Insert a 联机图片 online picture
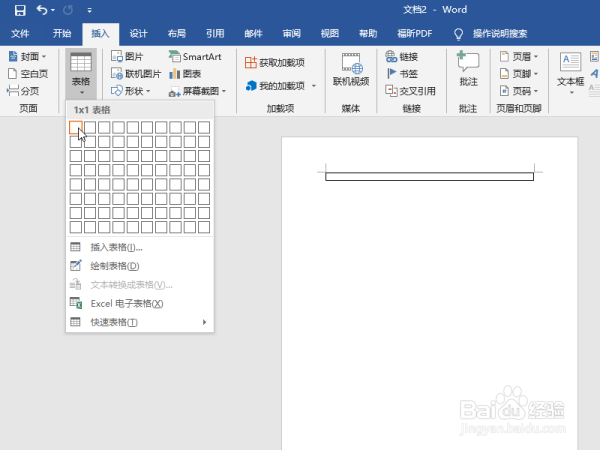The width and height of the screenshot is (600, 450). (136, 73)
